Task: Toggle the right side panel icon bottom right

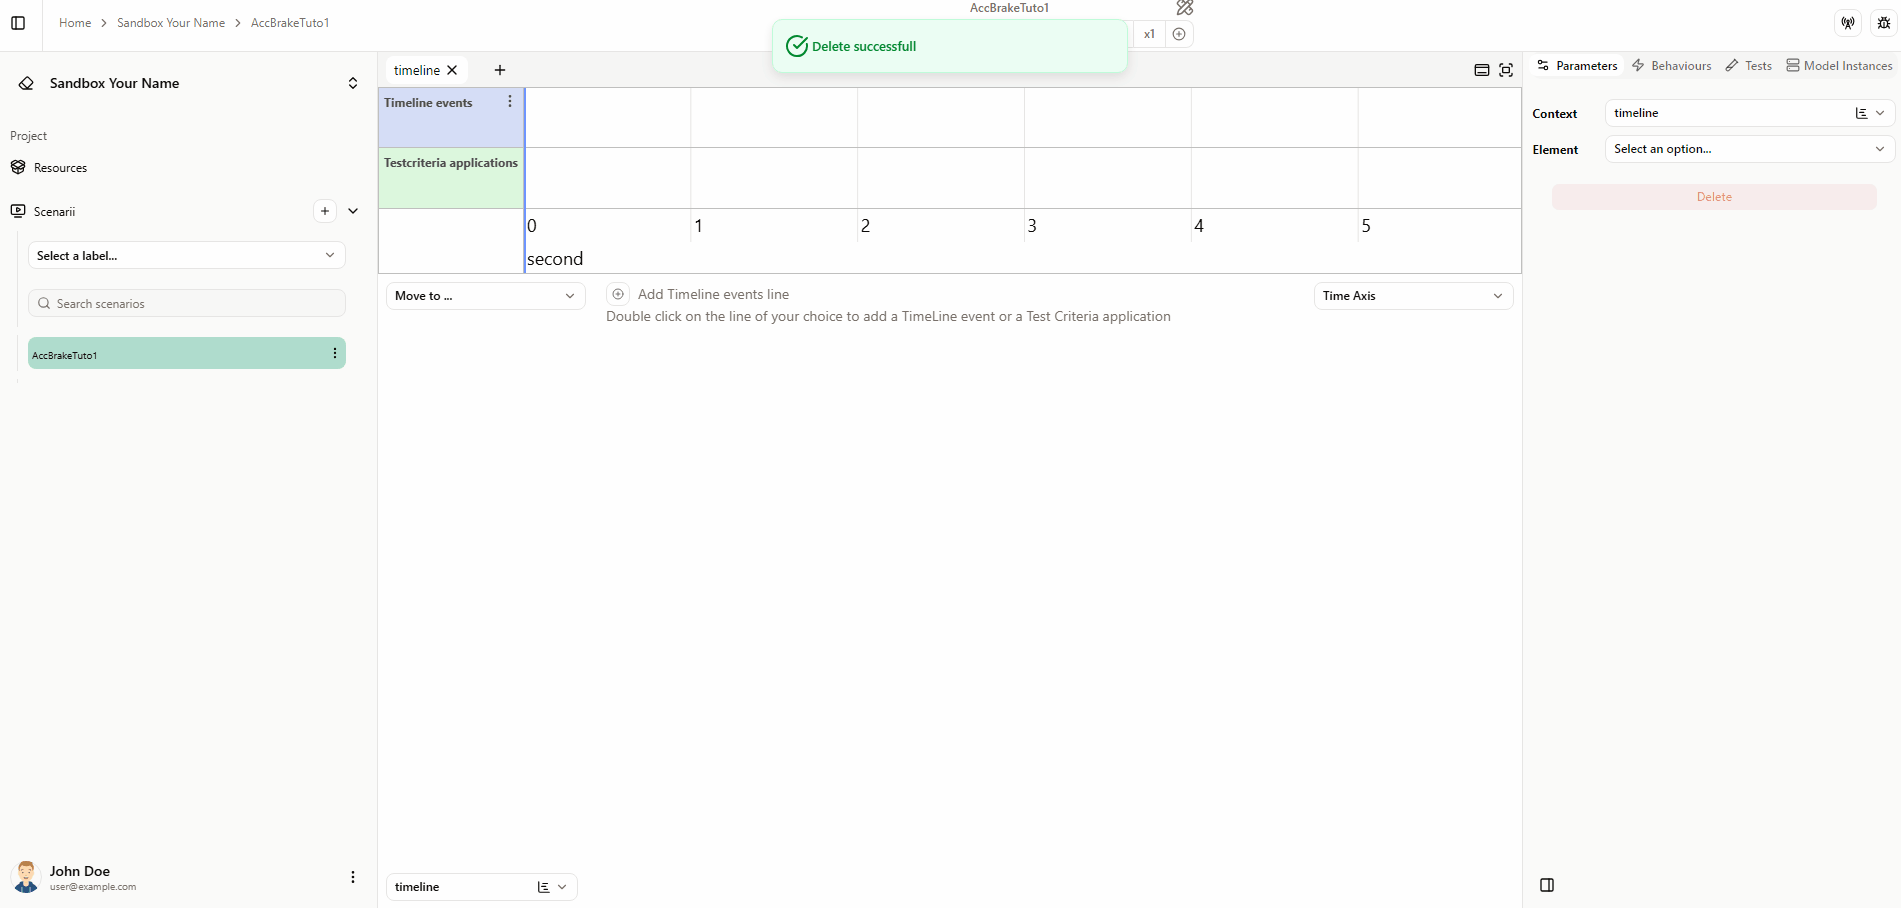Action: 1548,885
